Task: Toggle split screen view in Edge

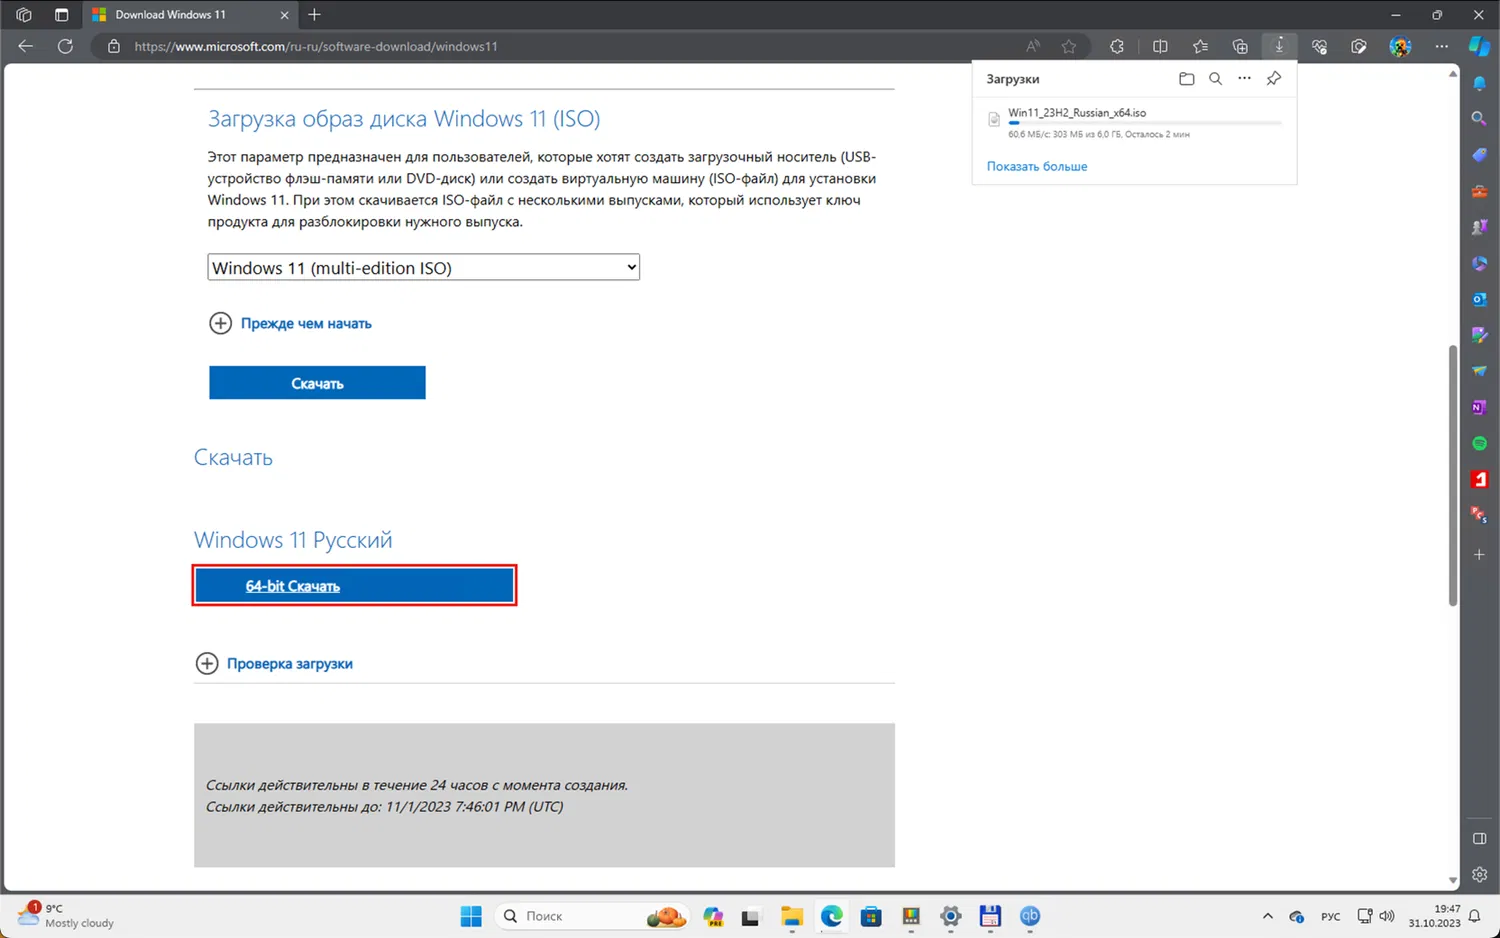Action: tap(1160, 46)
